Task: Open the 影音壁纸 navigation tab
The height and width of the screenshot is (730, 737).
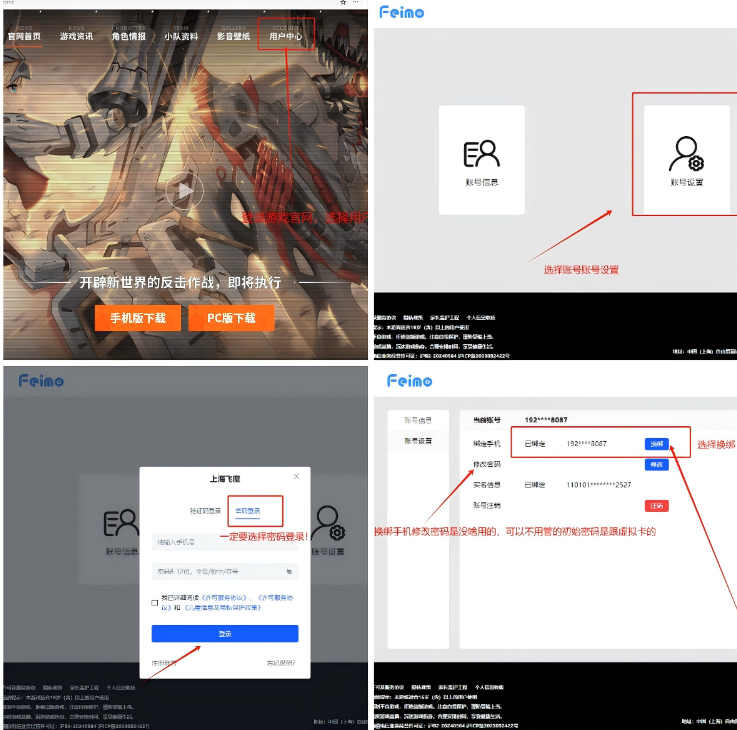Action: click(x=234, y=36)
